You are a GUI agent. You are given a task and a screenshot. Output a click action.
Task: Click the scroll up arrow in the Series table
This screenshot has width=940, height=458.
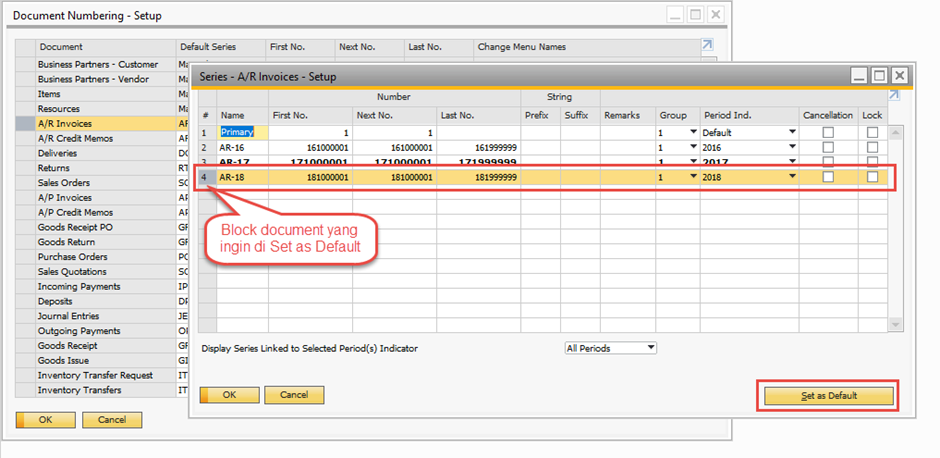(896, 133)
